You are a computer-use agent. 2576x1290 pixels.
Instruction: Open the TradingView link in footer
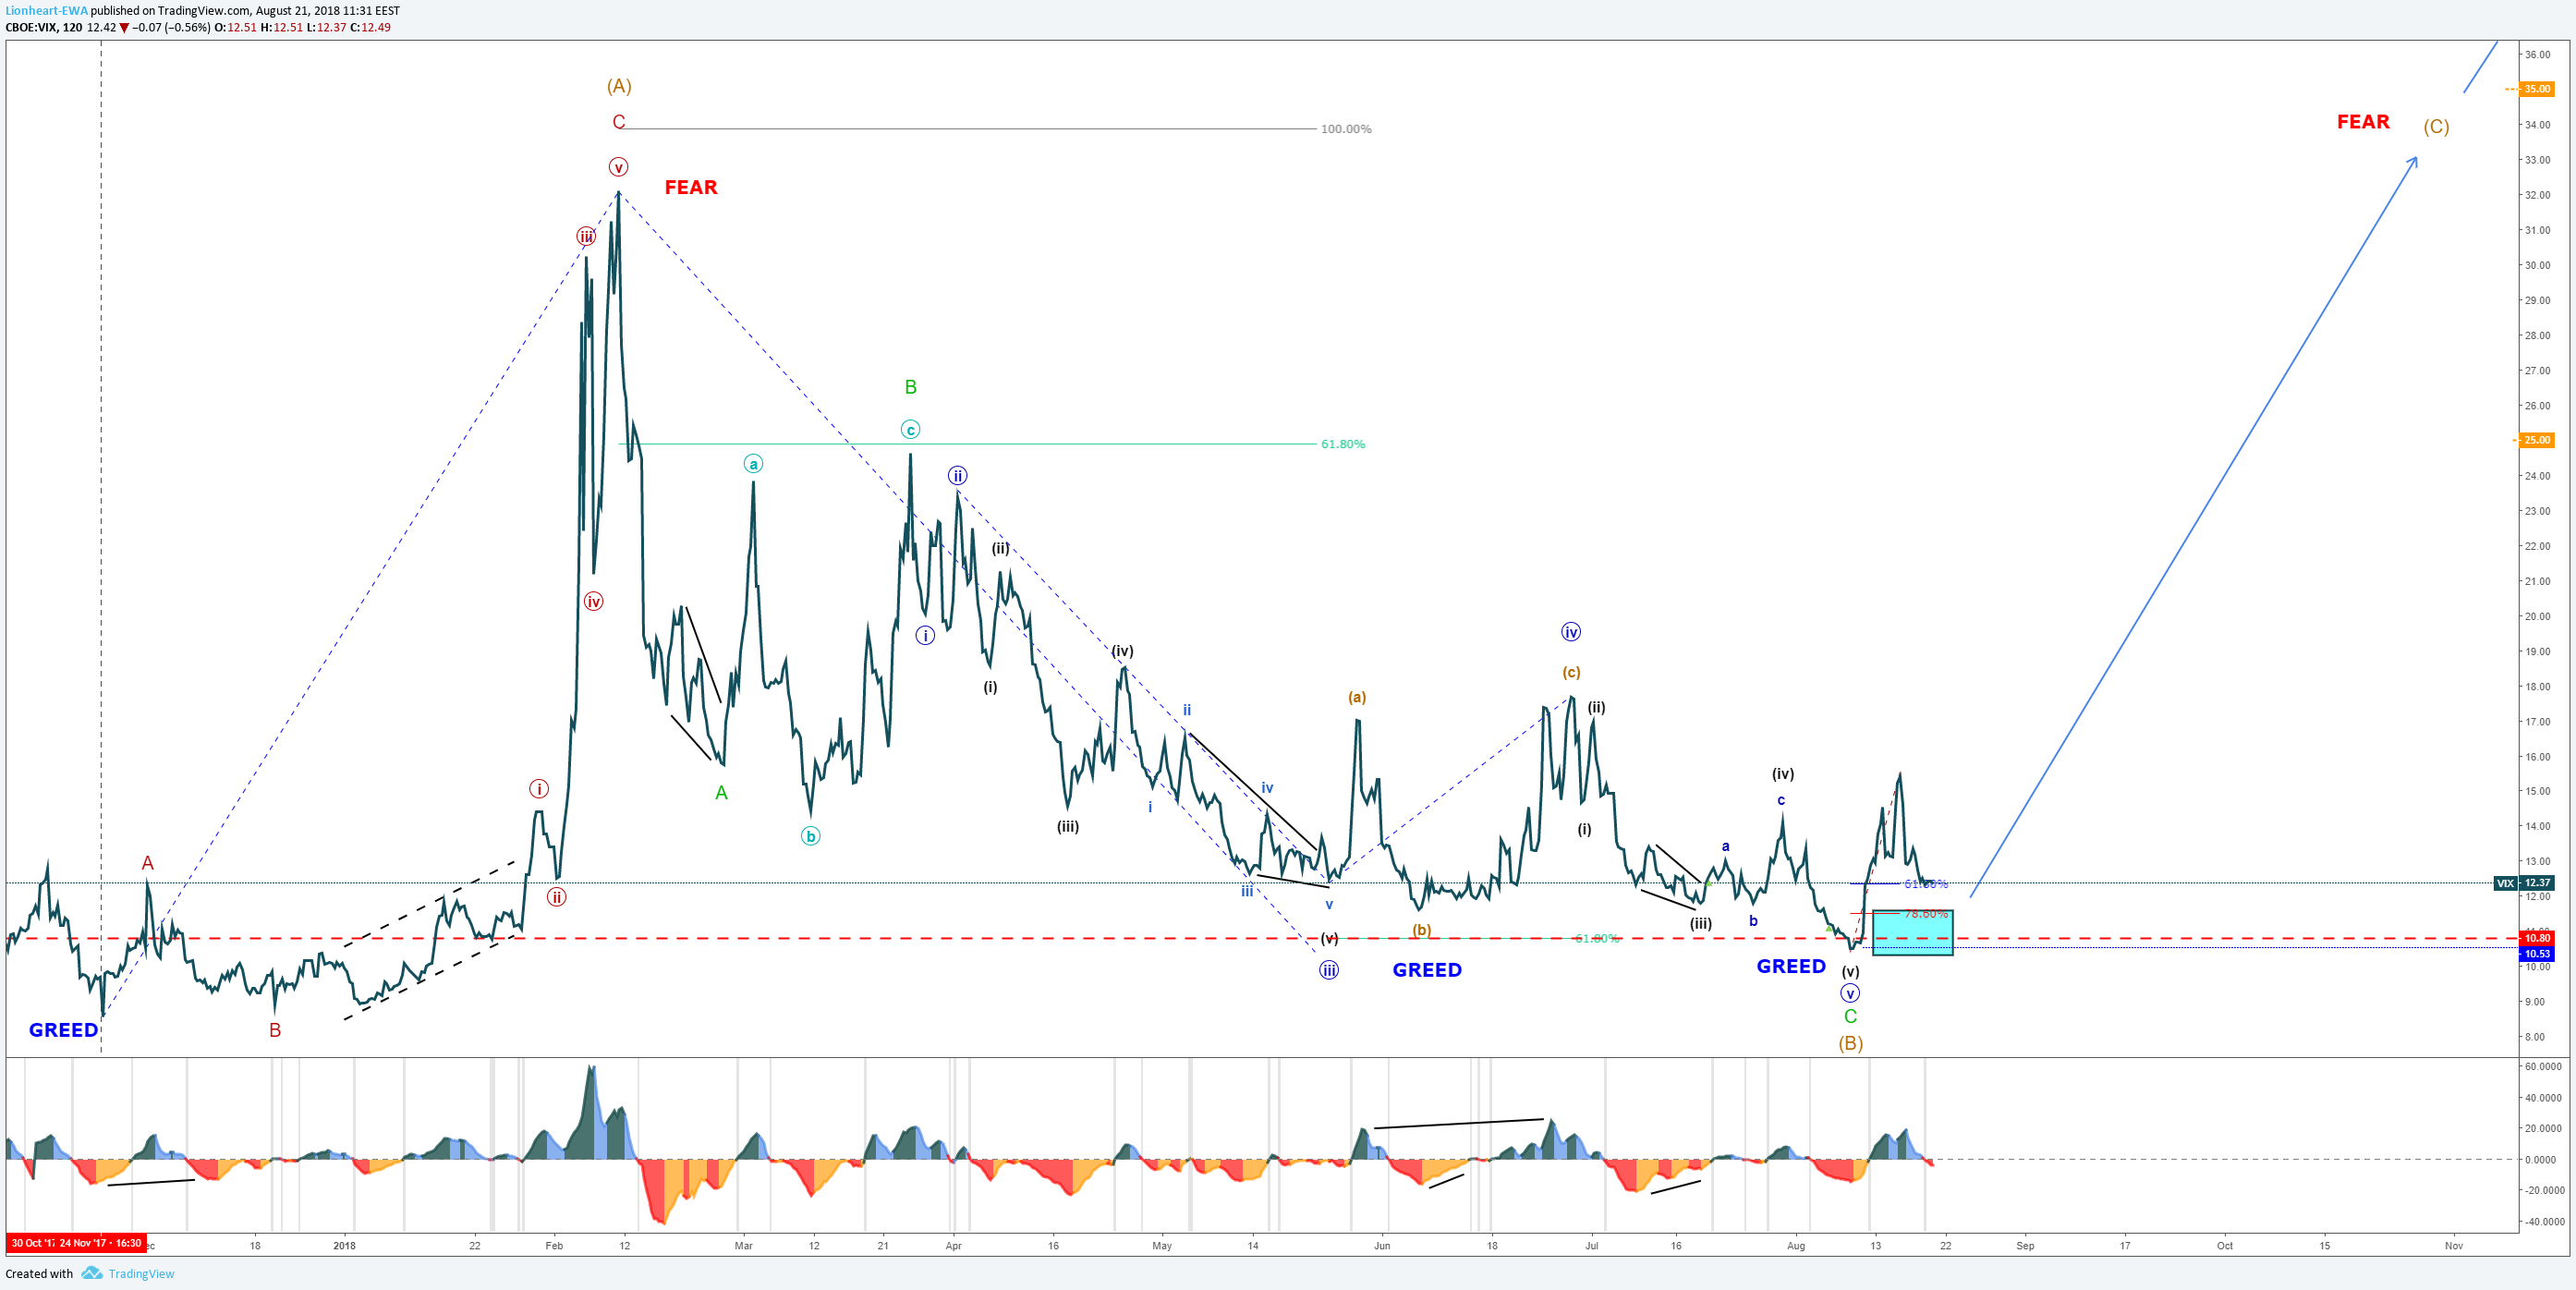(141, 1274)
